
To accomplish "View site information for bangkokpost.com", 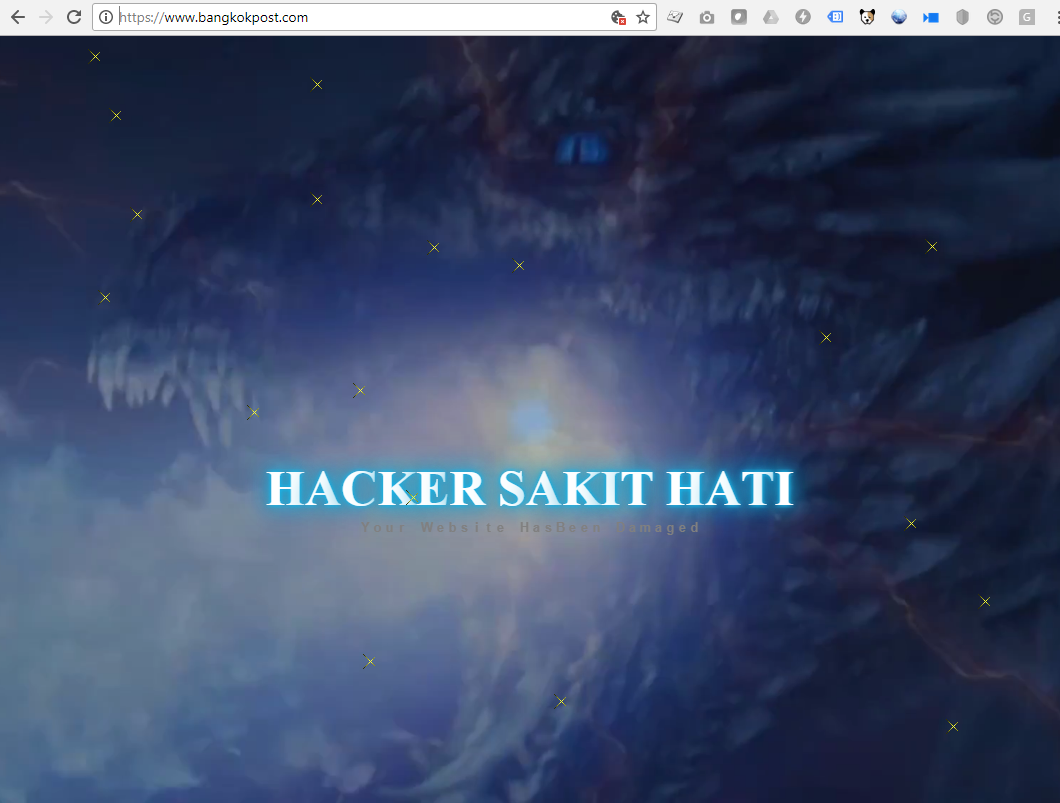I will click(x=105, y=17).
